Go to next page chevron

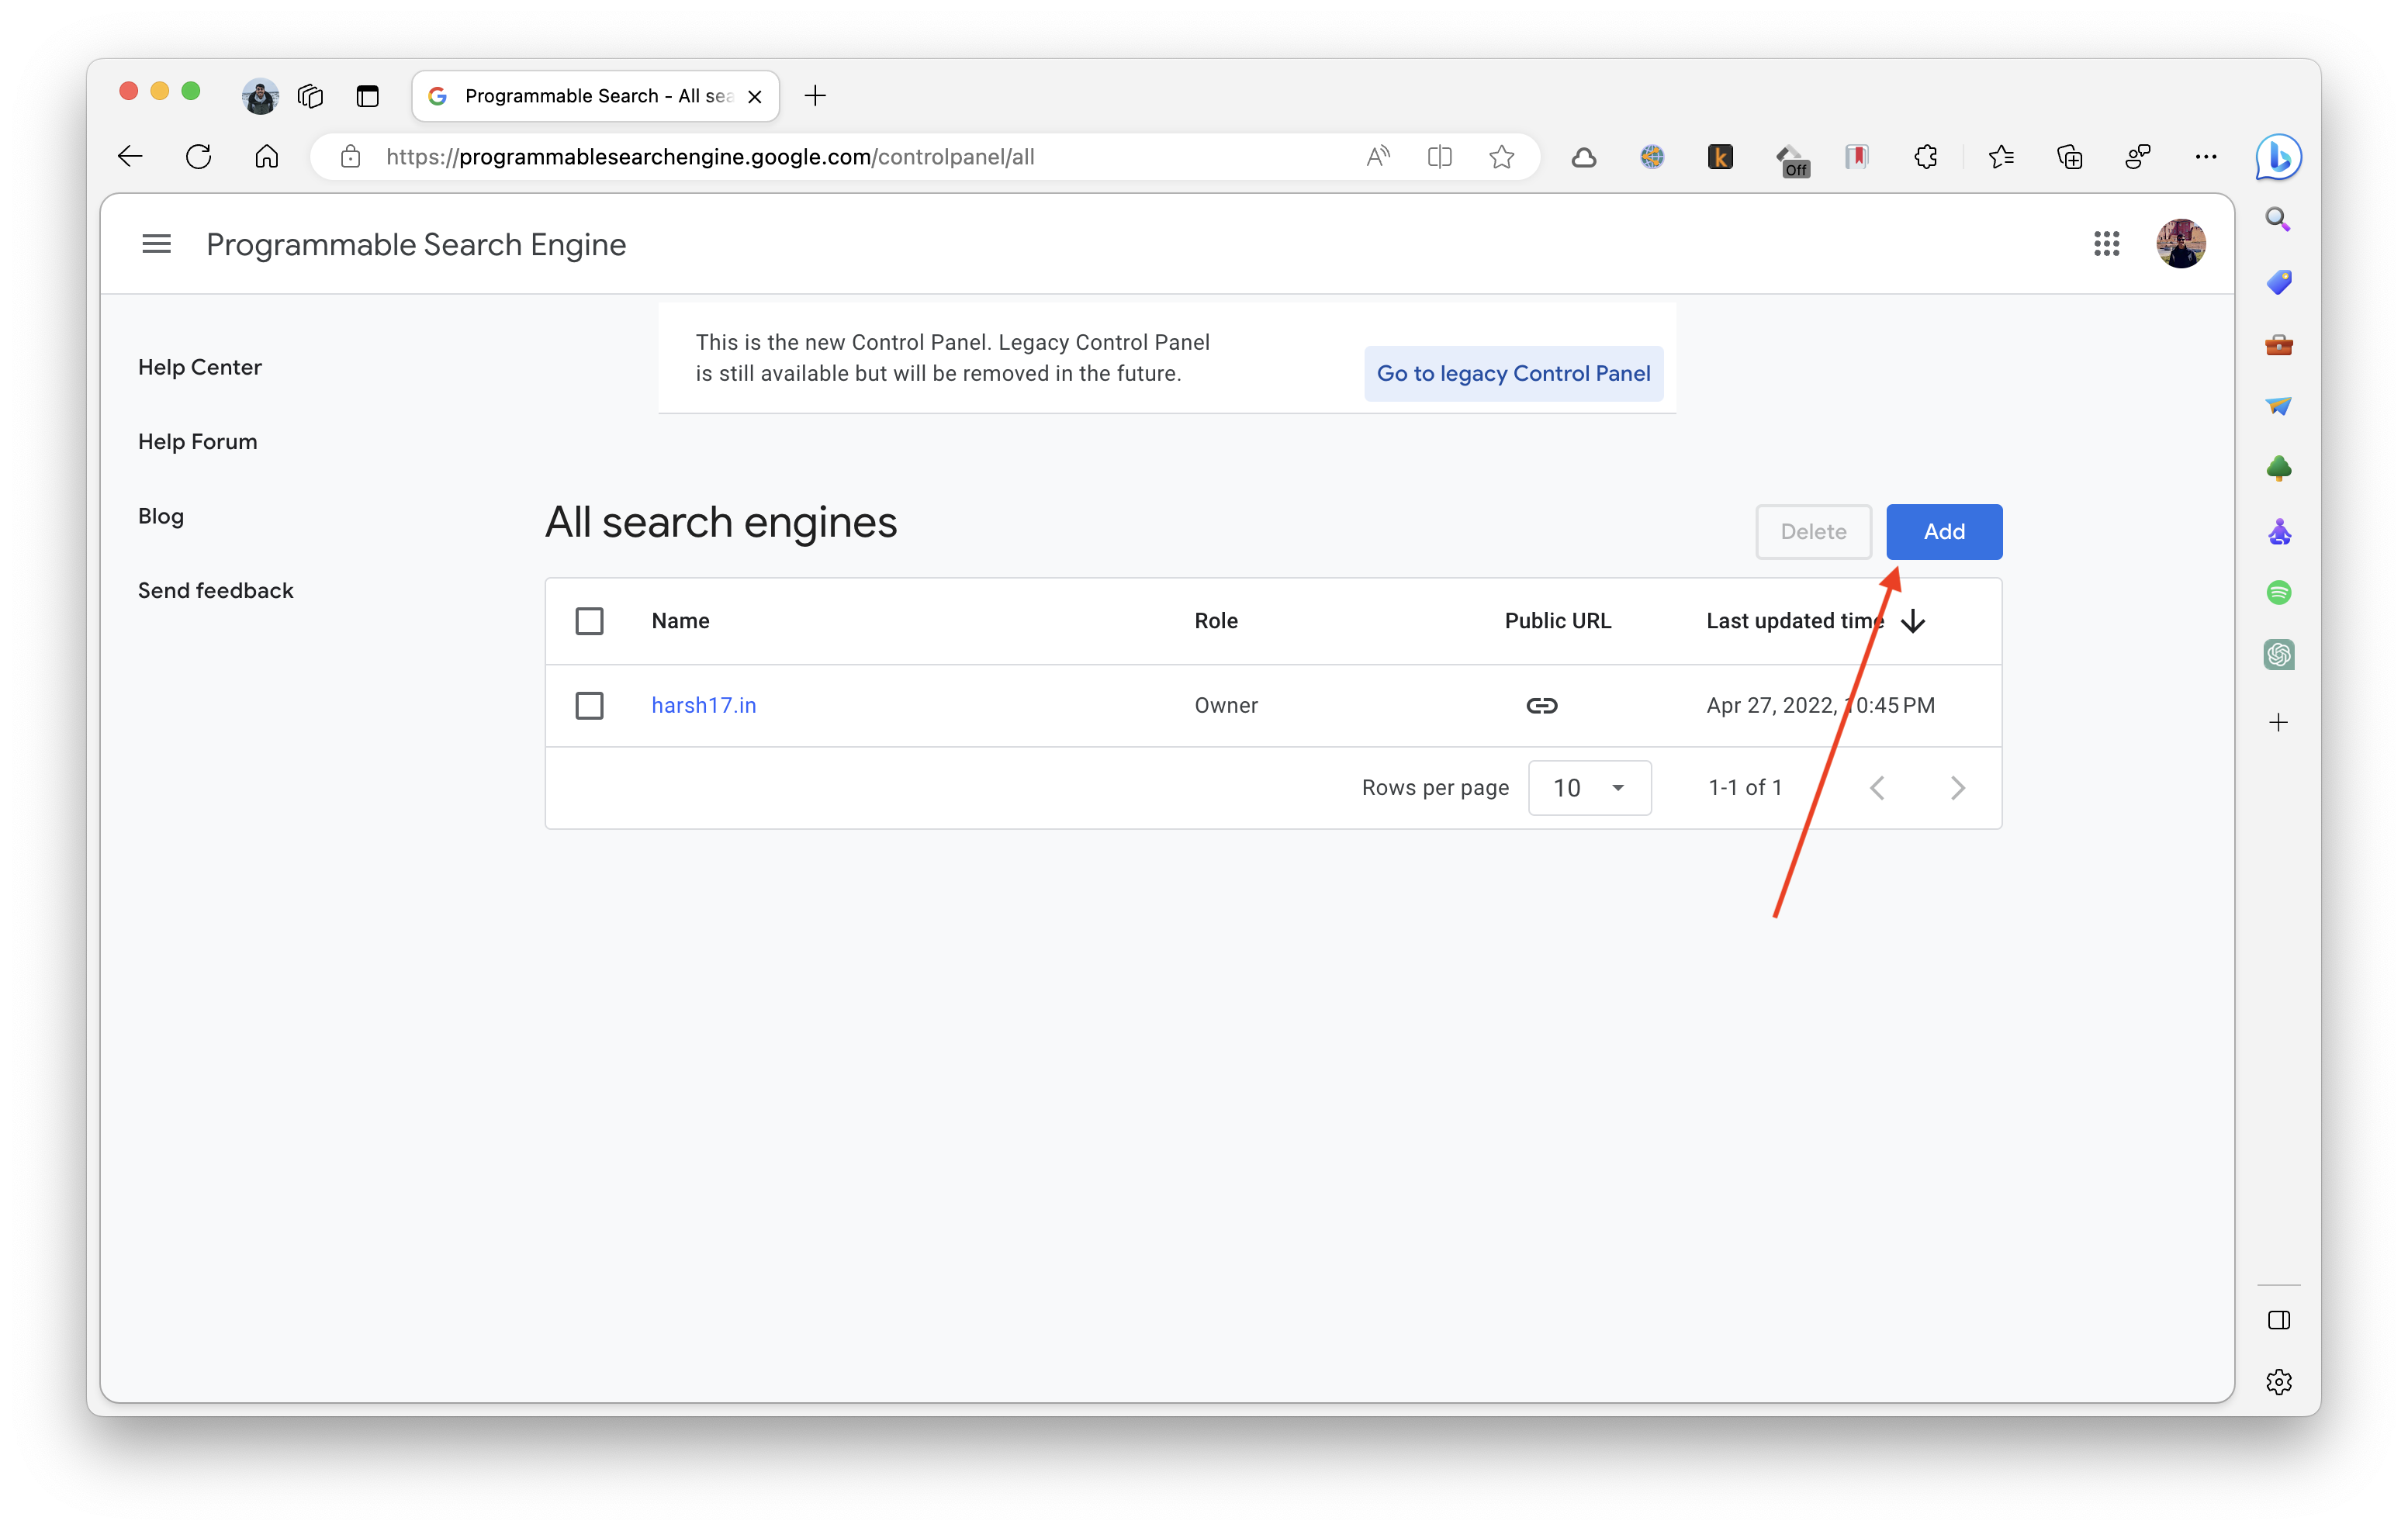[x=1957, y=788]
